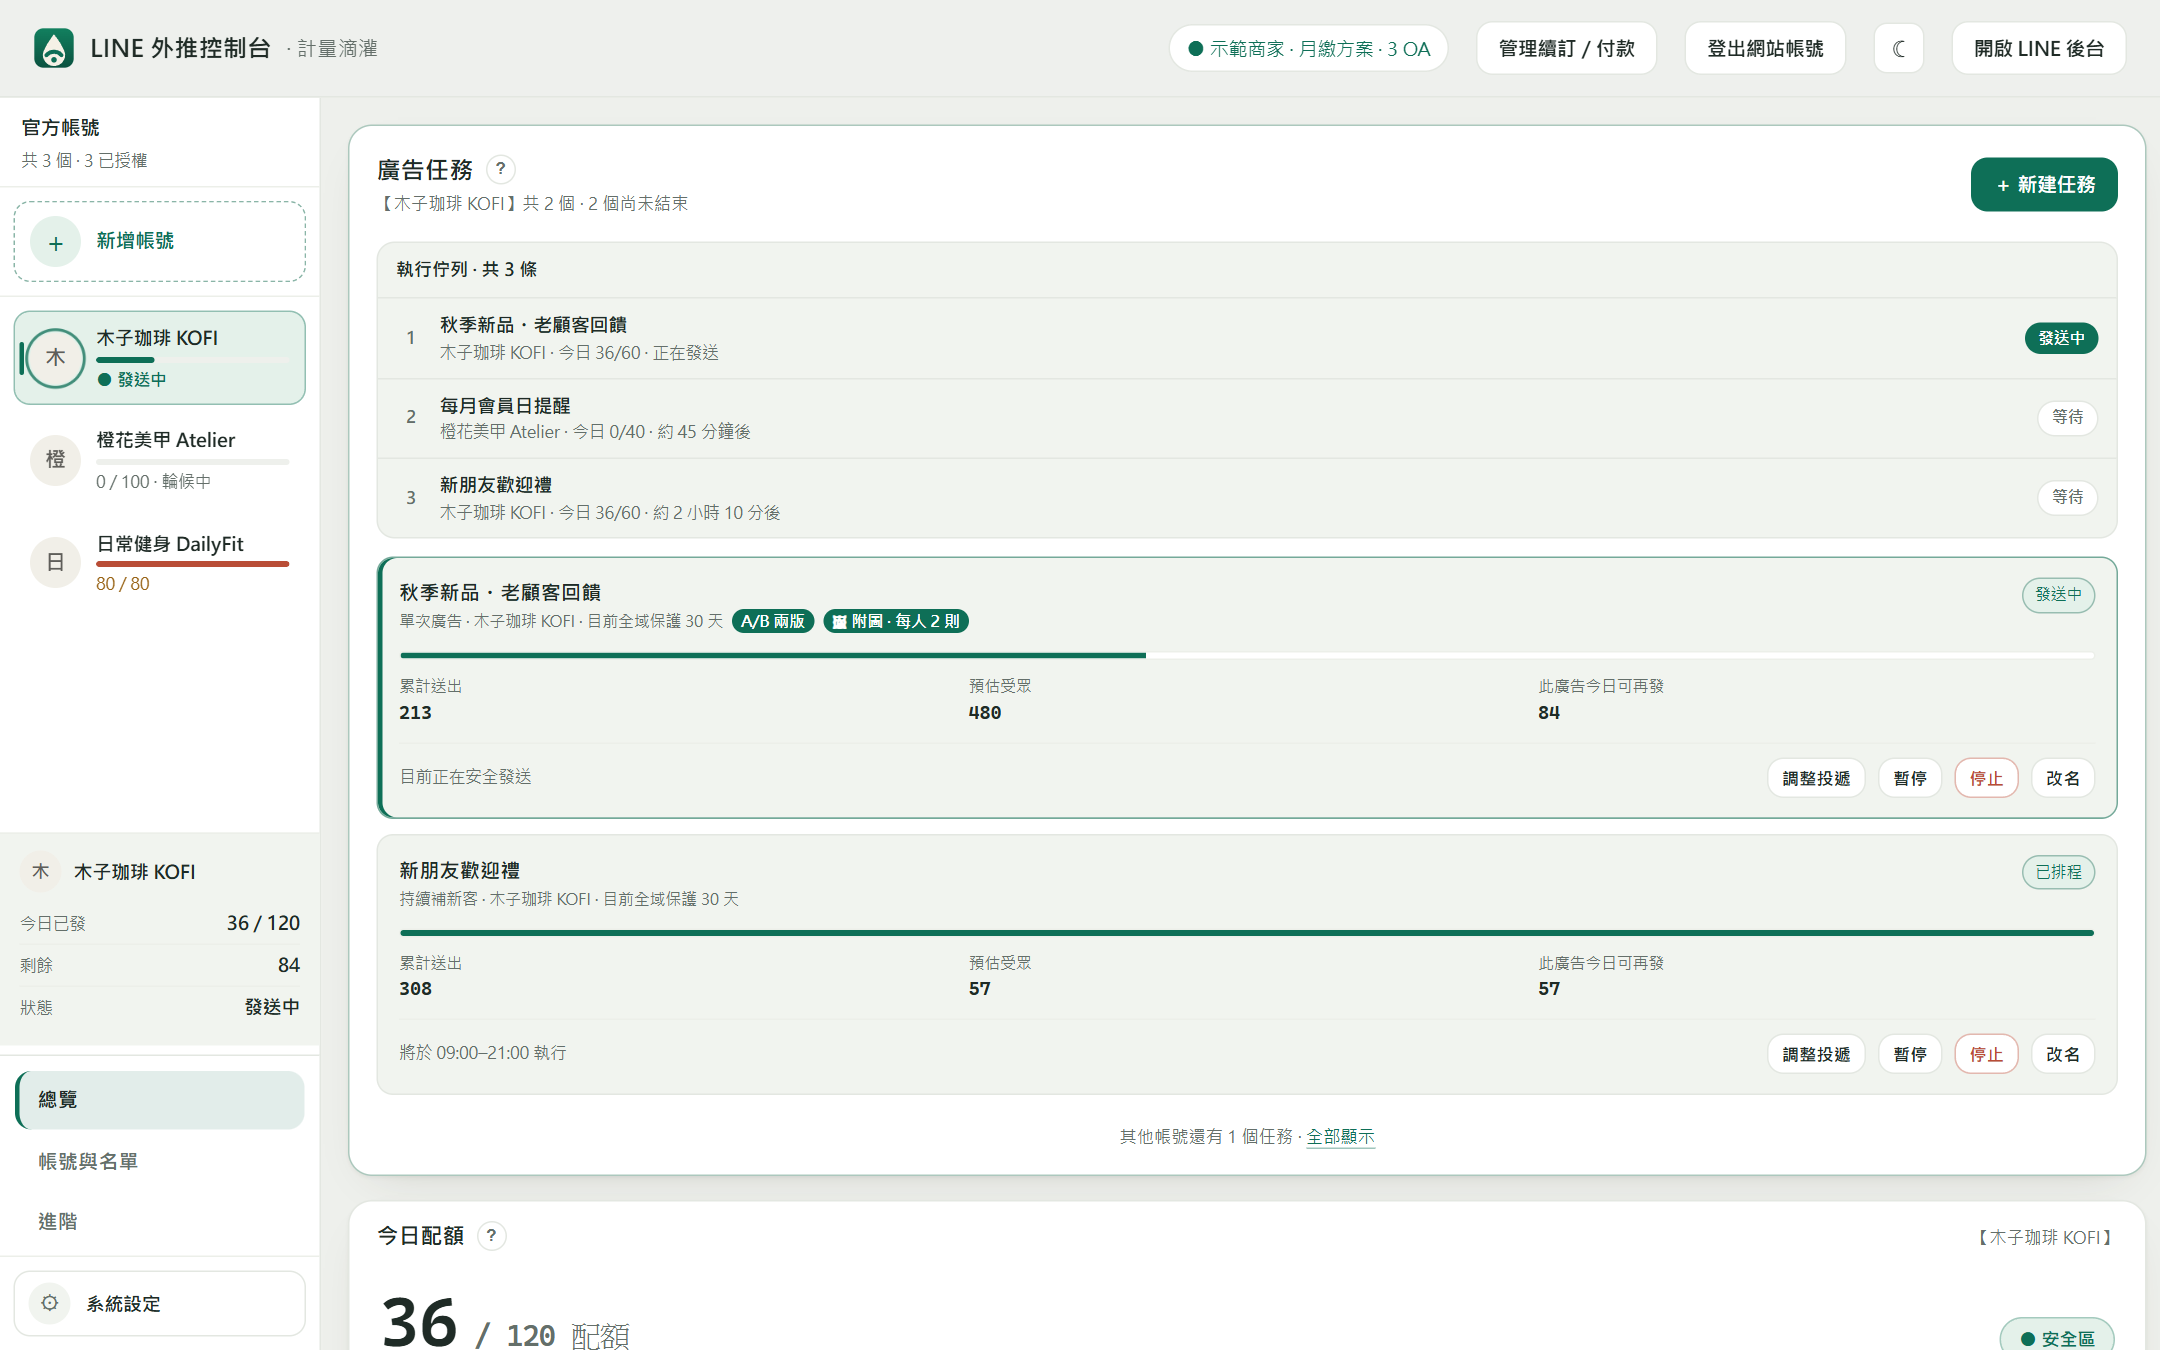Click the 等待 badge in queue row 3

2067,497
